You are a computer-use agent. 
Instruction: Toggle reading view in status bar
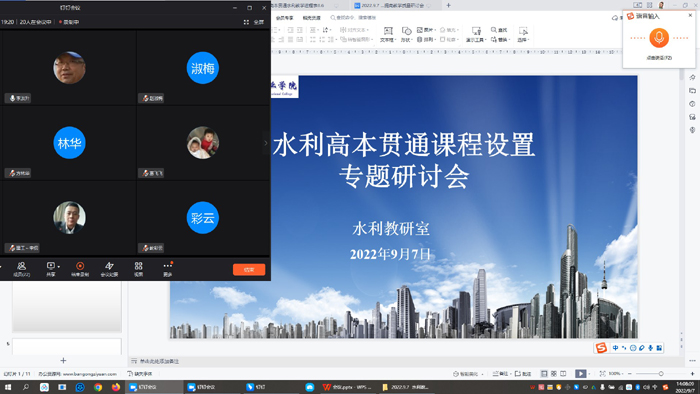point(563,373)
